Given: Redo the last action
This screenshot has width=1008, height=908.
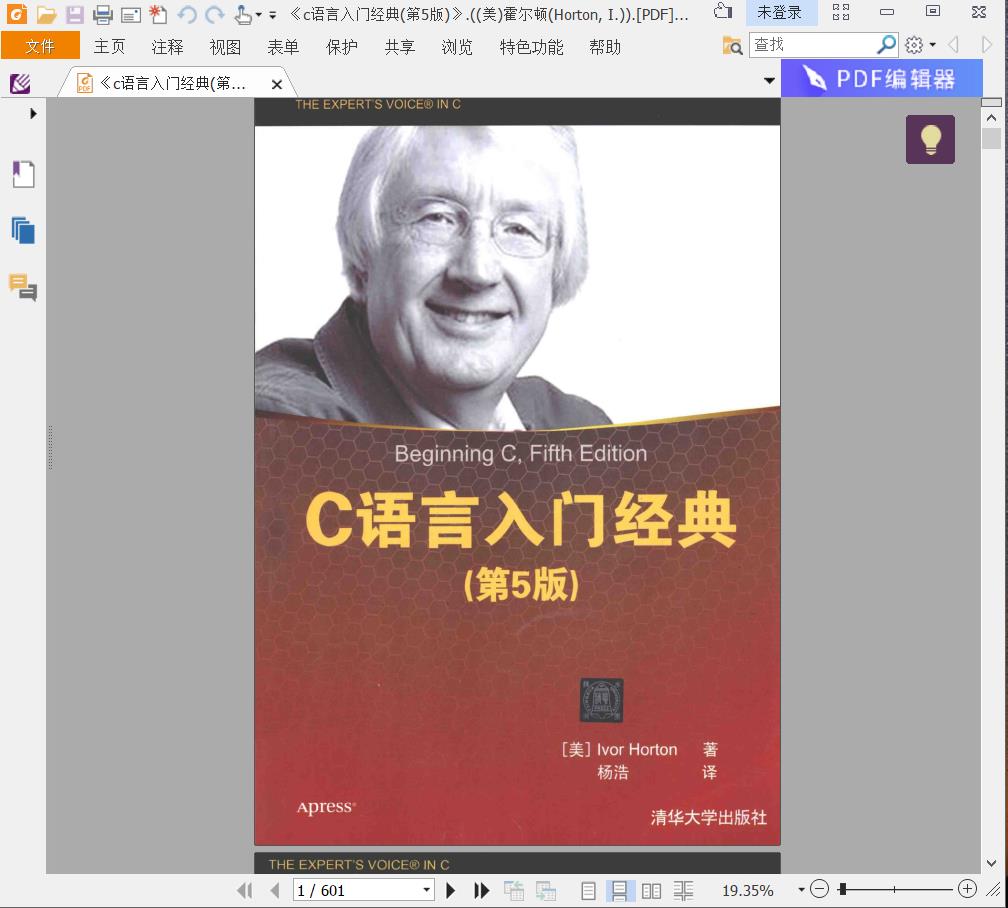Looking at the screenshot, I should (215, 14).
